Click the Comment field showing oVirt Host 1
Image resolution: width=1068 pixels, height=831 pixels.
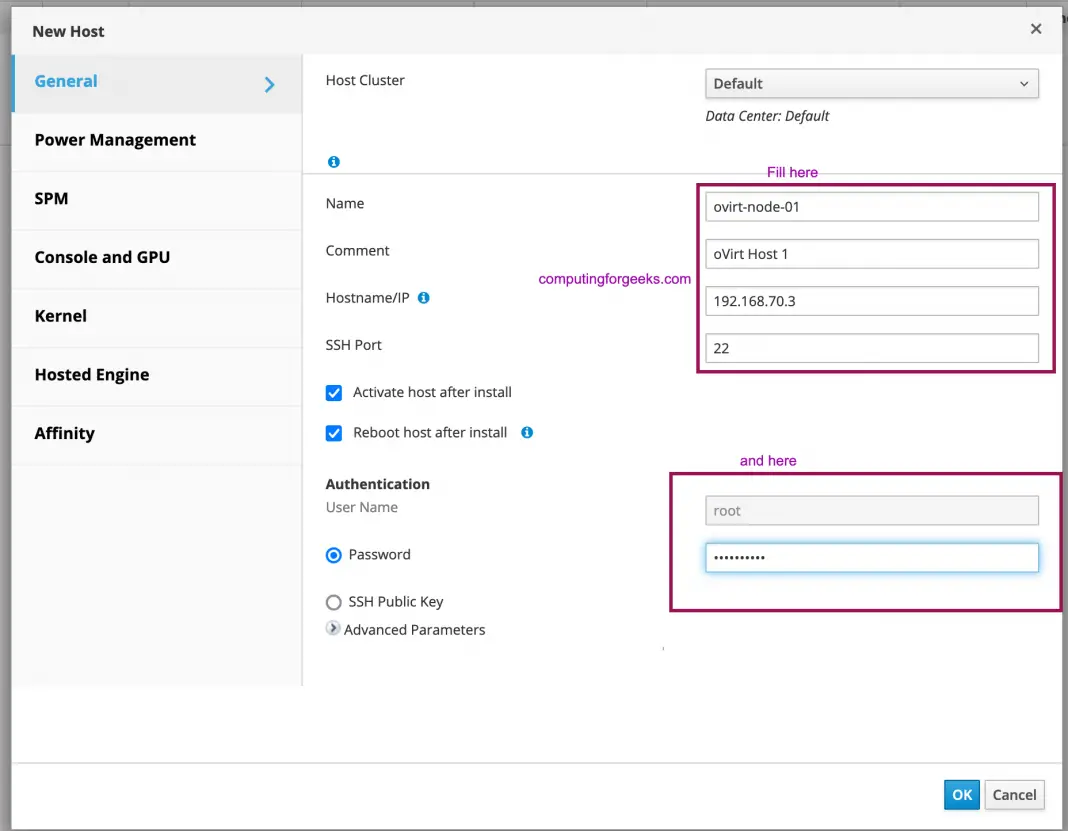(x=871, y=253)
